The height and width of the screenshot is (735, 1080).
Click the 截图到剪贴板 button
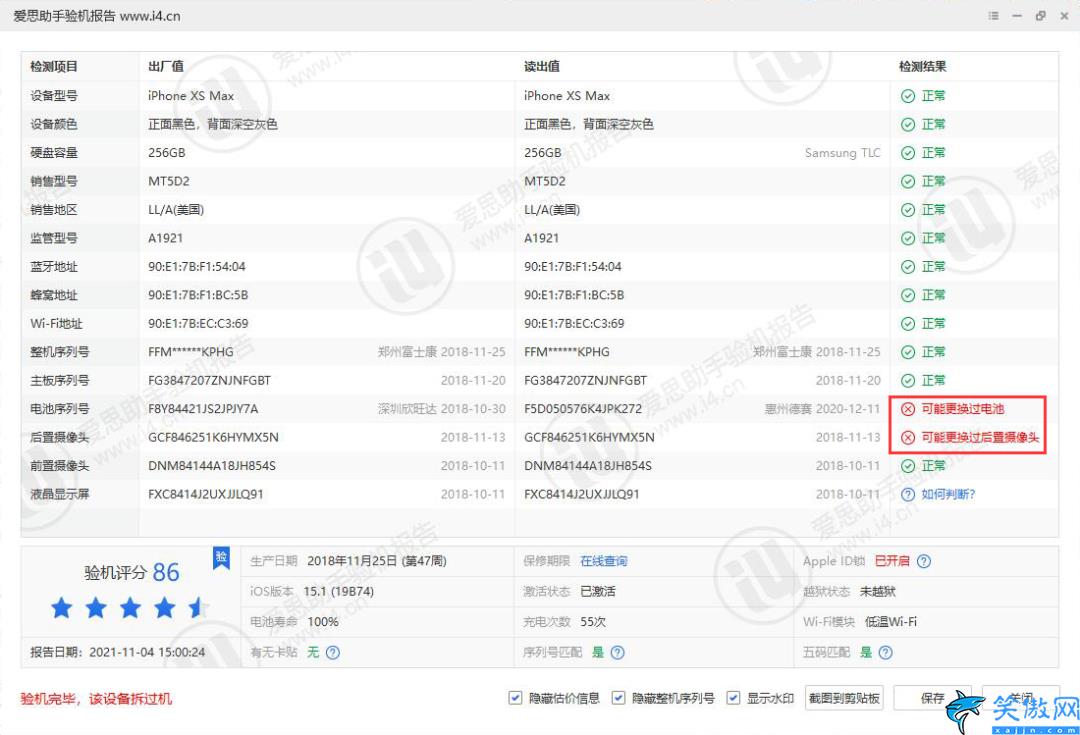tap(844, 698)
